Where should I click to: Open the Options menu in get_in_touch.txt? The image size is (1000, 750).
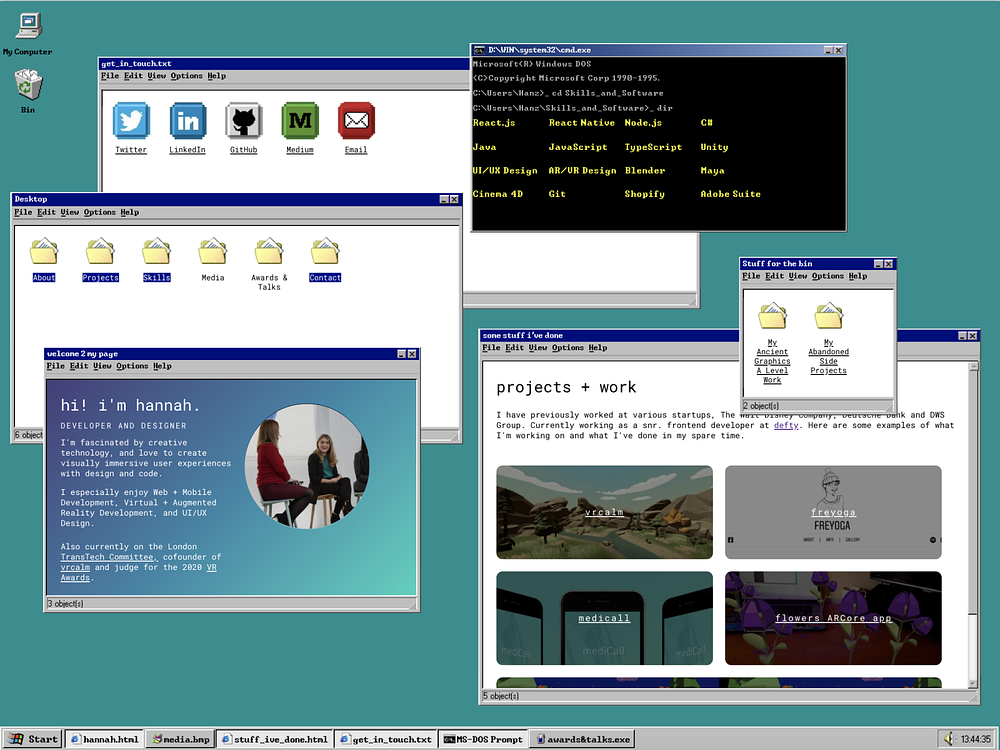[185, 75]
